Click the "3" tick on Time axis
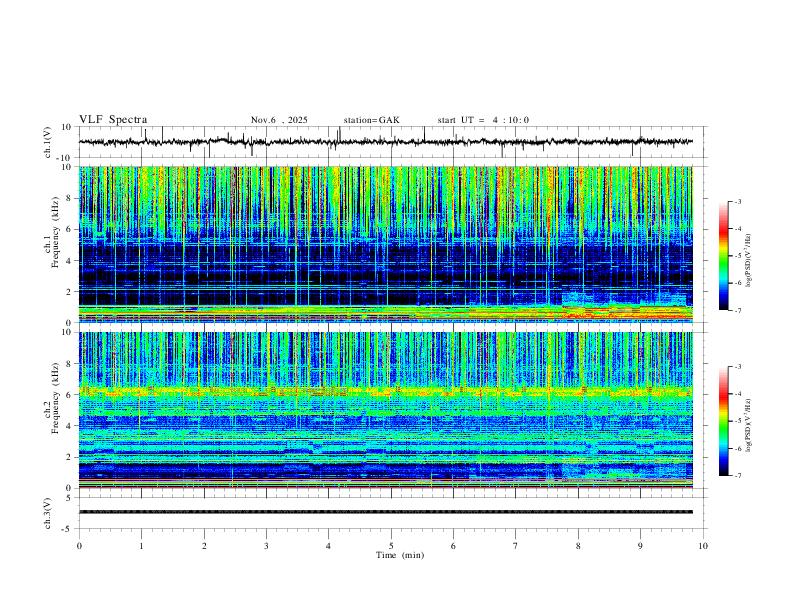 pyautogui.click(x=266, y=546)
